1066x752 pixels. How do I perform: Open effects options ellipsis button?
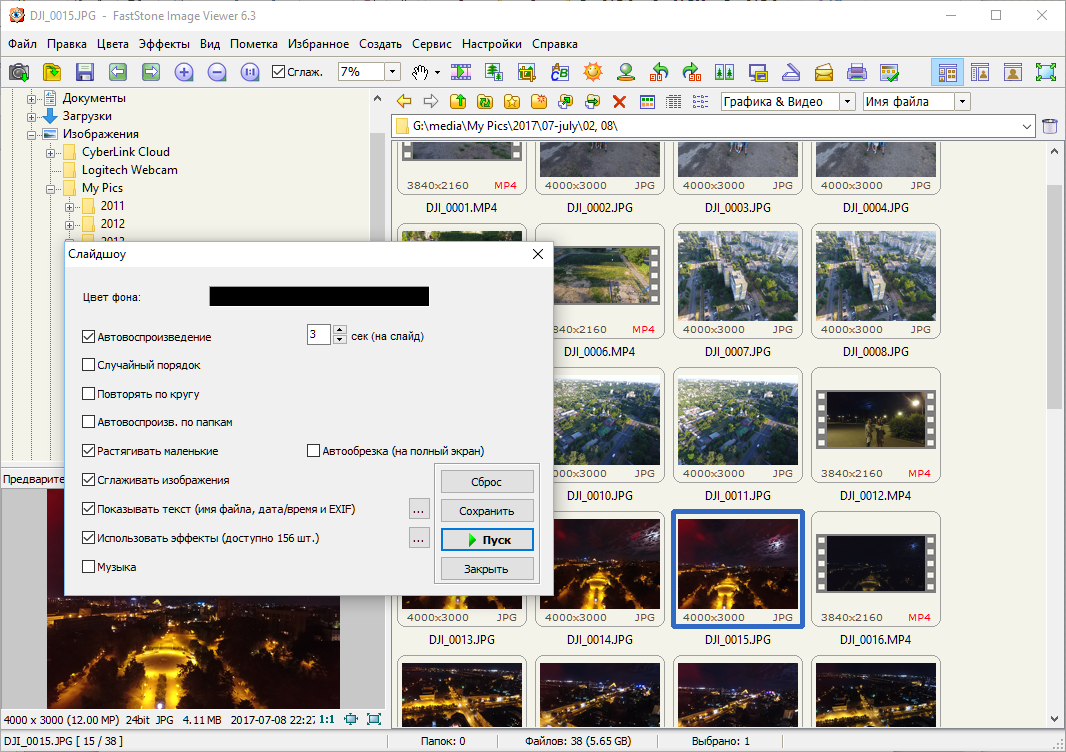[x=419, y=538]
